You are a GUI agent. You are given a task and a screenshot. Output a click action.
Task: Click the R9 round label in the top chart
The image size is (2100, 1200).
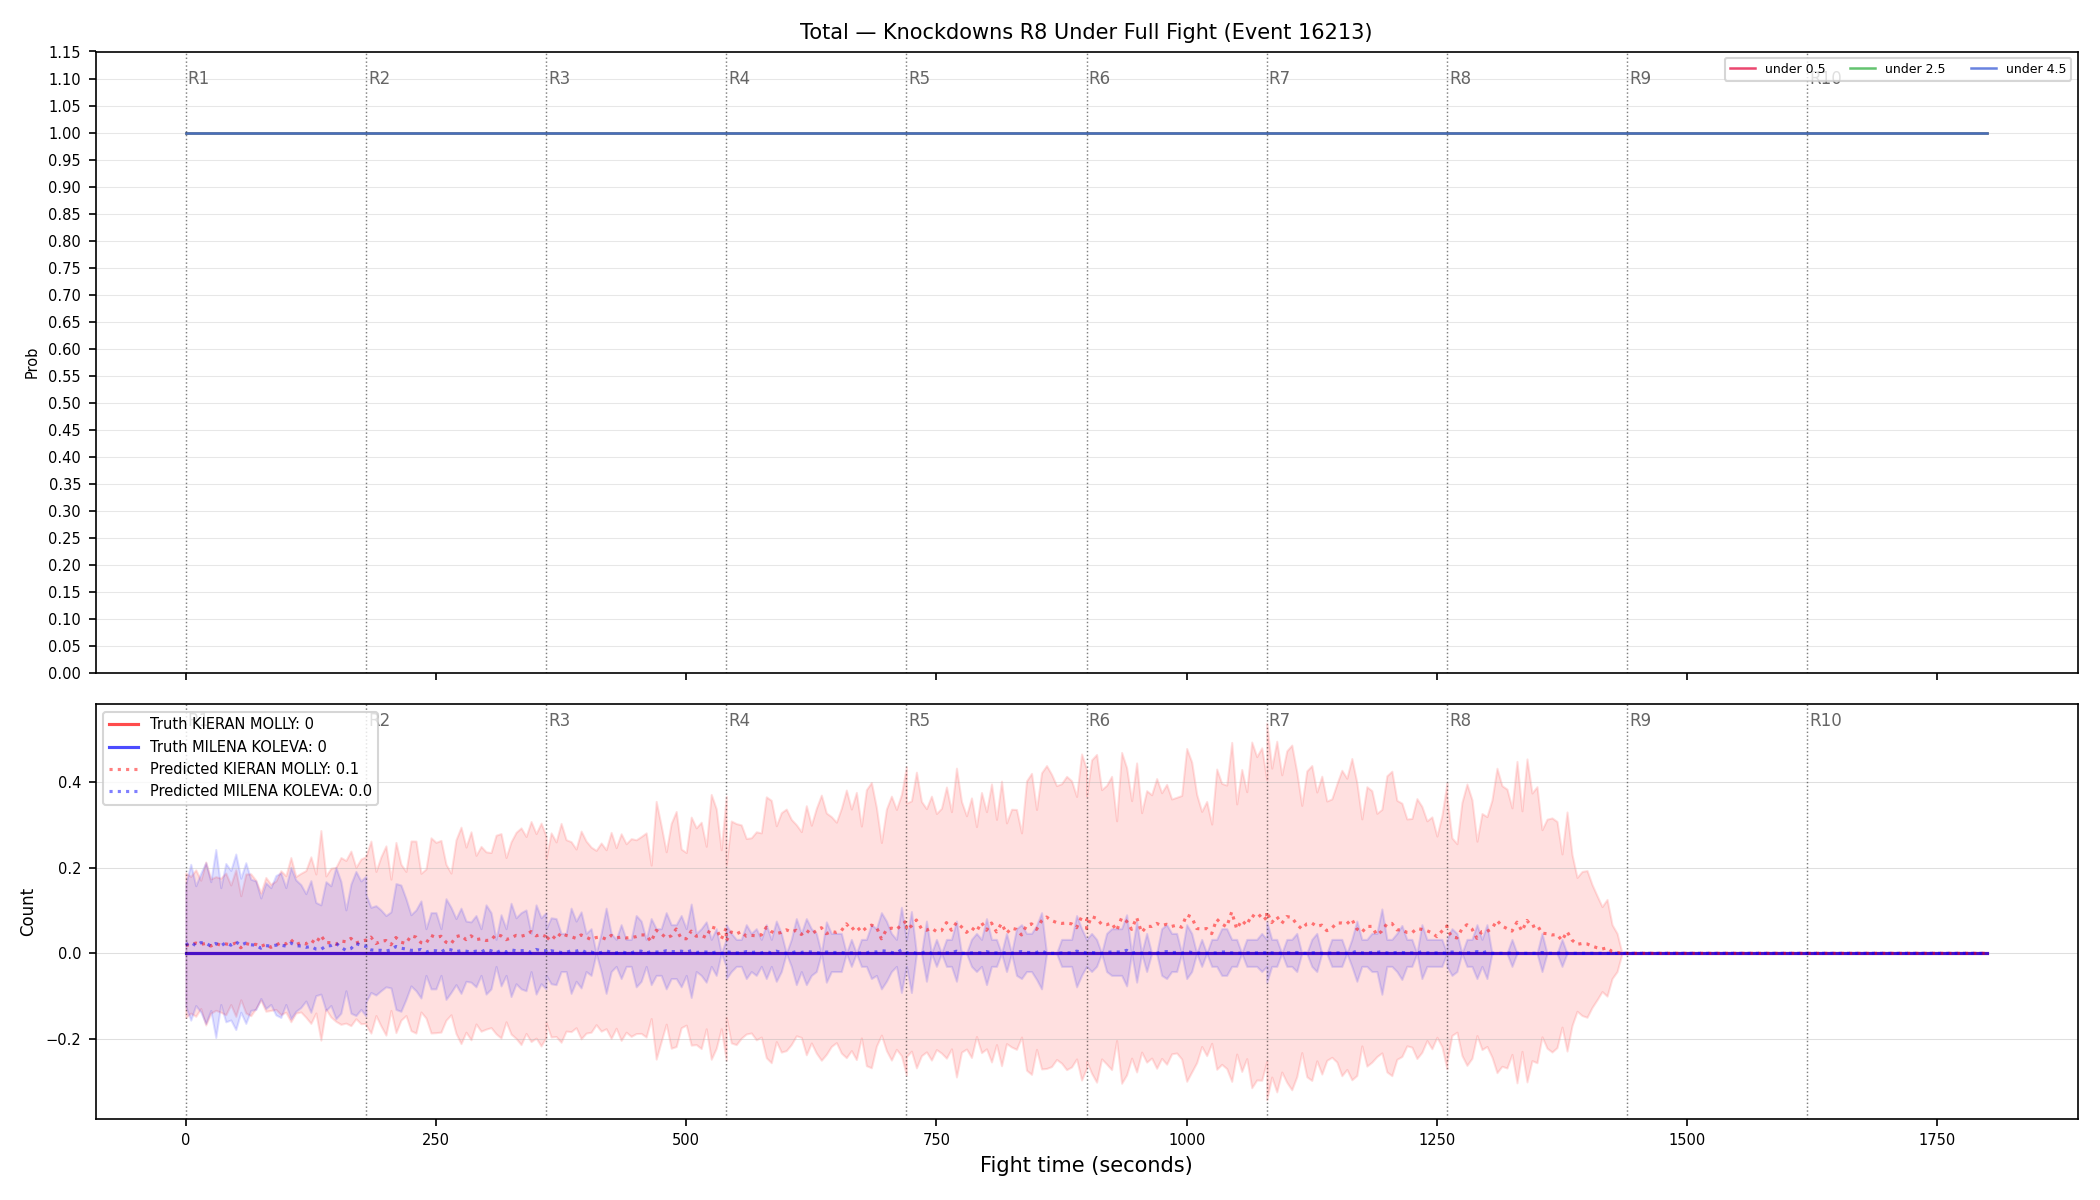(1640, 78)
